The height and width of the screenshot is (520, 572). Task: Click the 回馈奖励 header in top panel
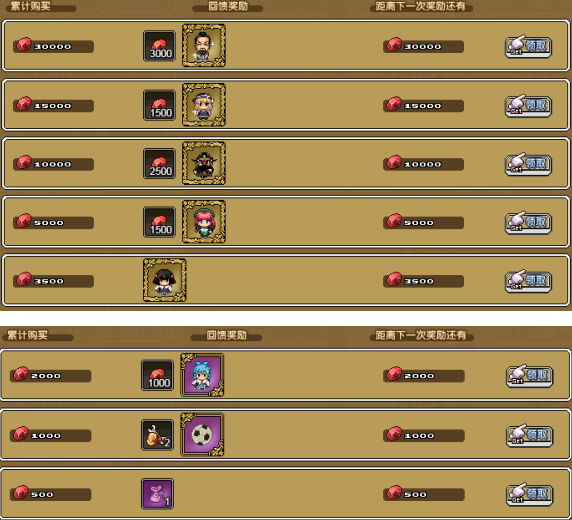tap(228, 6)
